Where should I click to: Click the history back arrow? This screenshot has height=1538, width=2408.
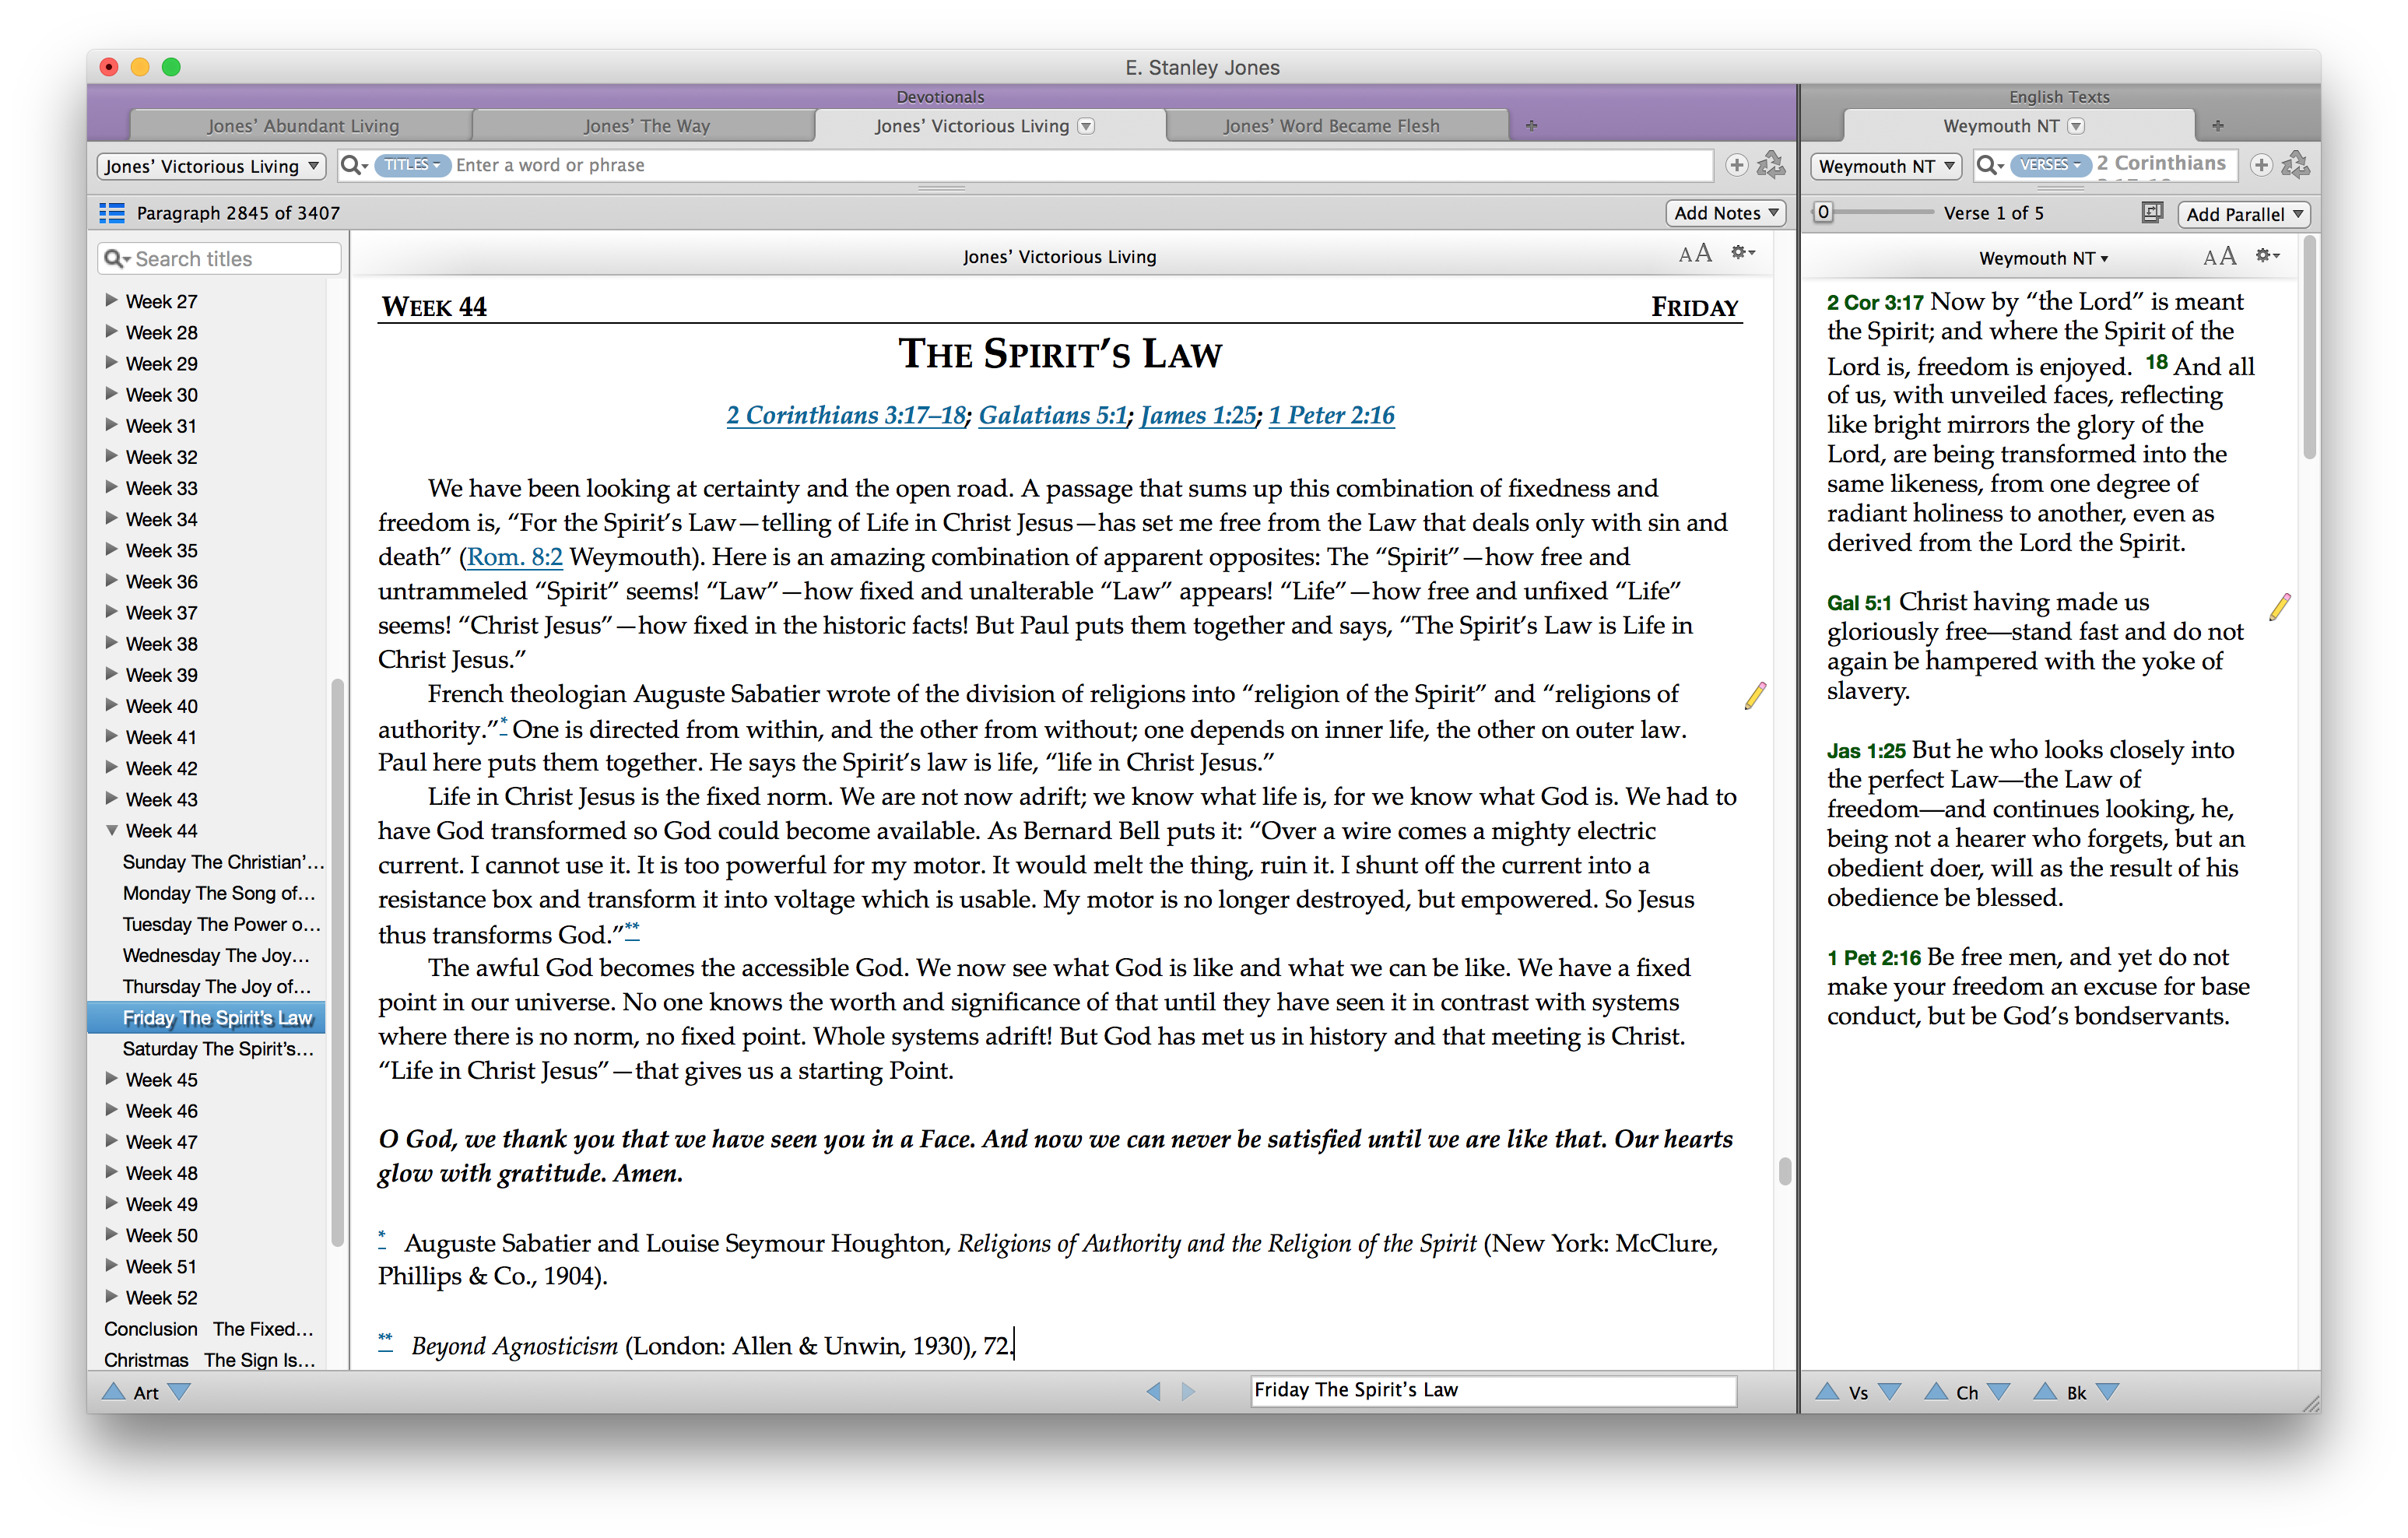[x=1153, y=1391]
